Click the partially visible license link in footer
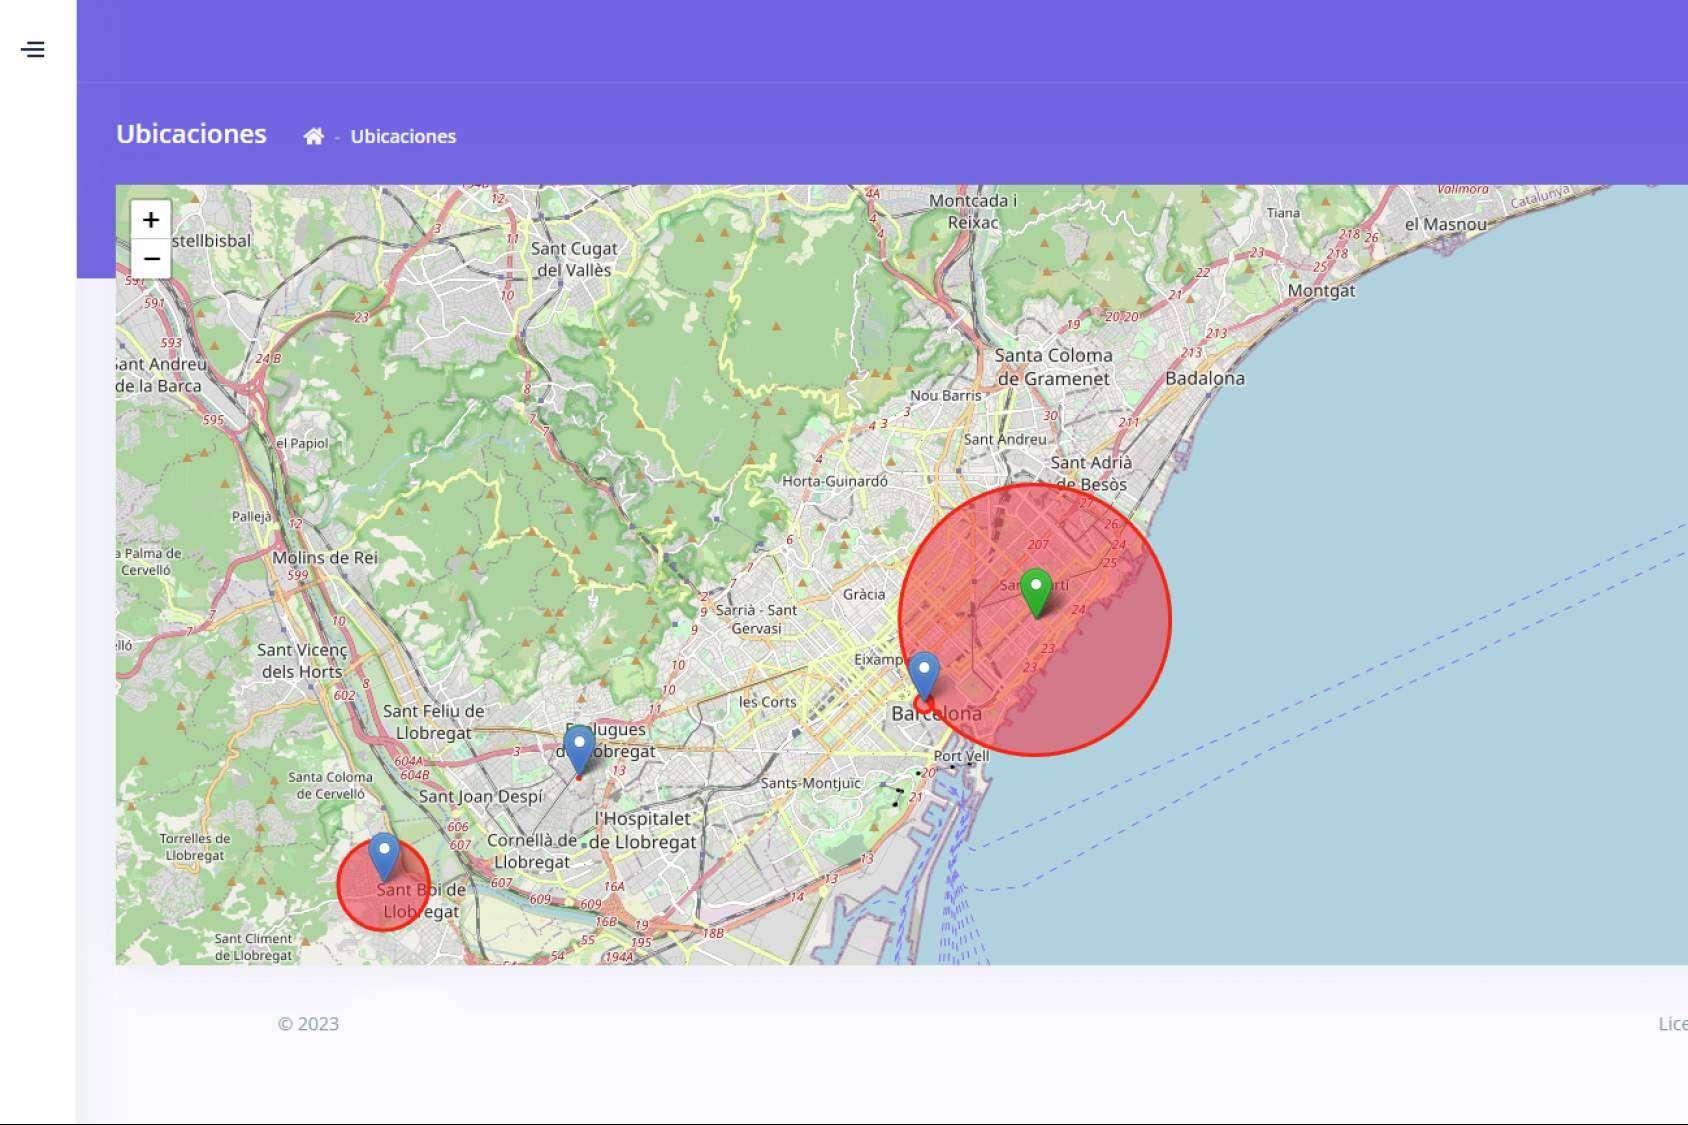 click(x=1672, y=1023)
